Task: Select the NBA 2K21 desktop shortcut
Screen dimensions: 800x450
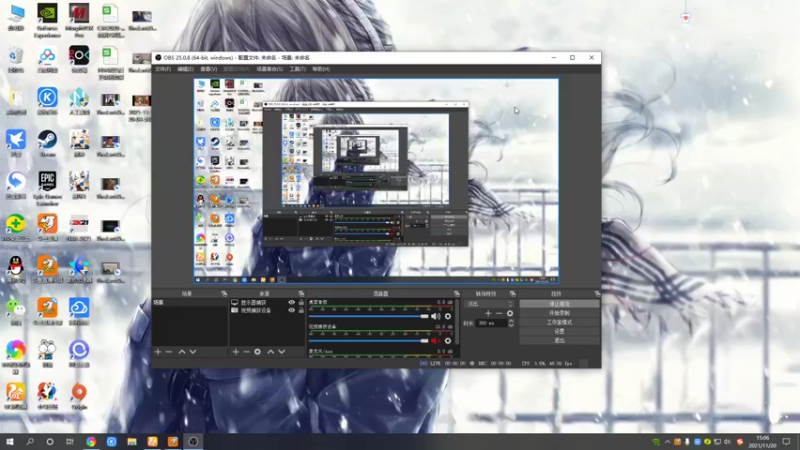Action: pyautogui.click(x=79, y=228)
